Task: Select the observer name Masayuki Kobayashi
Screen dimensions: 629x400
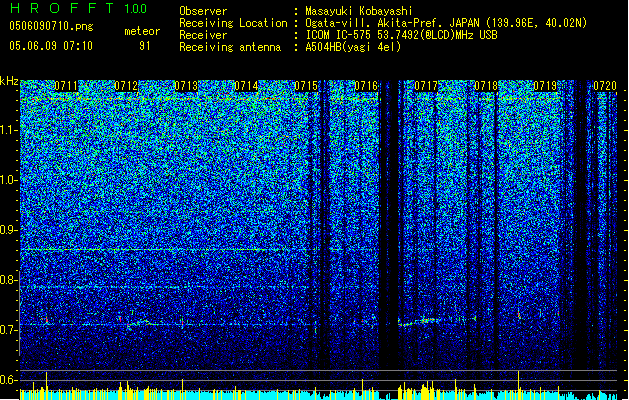Action: click(x=359, y=11)
